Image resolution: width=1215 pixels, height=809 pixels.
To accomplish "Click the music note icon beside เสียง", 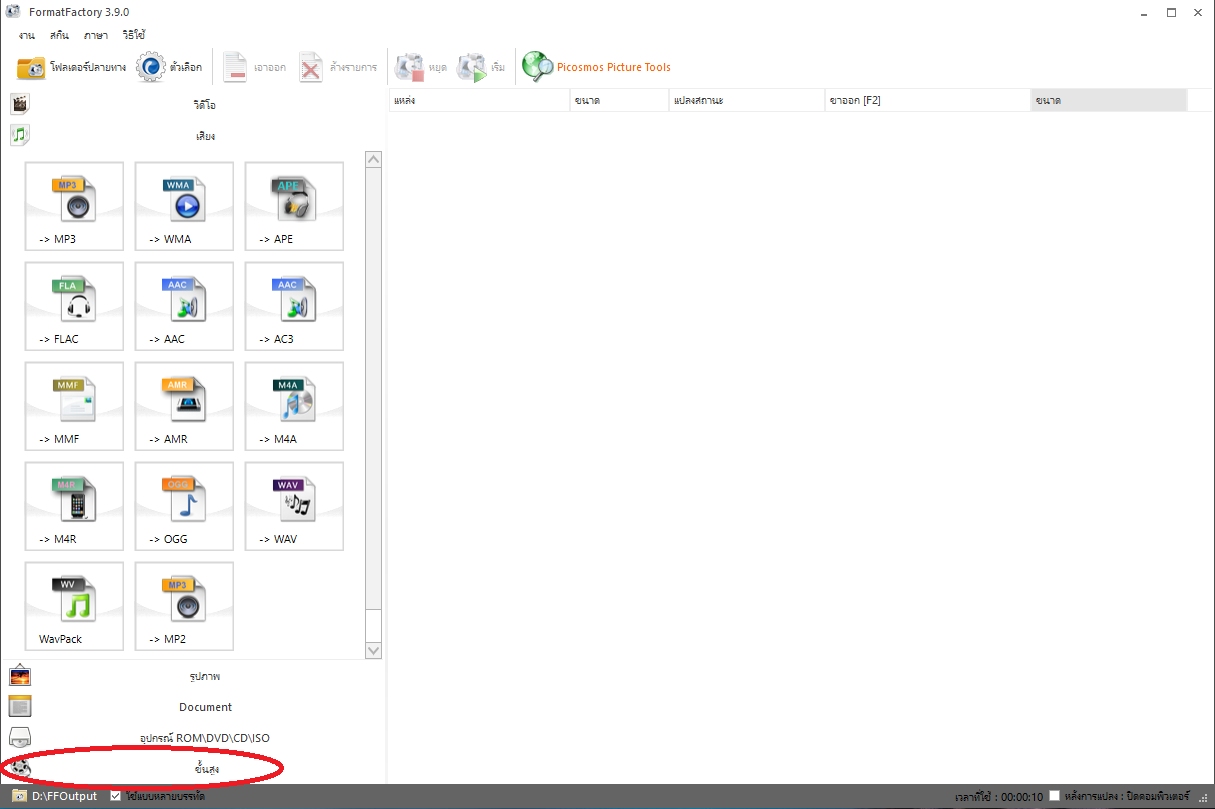I will (20, 135).
